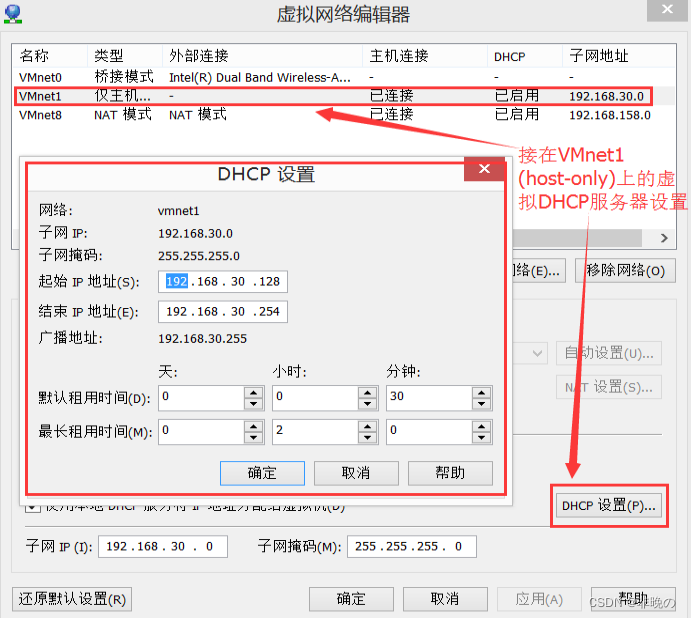The image size is (691, 618).
Task: Decrease 默认租用时间 minutes value
Action: pos(482,404)
